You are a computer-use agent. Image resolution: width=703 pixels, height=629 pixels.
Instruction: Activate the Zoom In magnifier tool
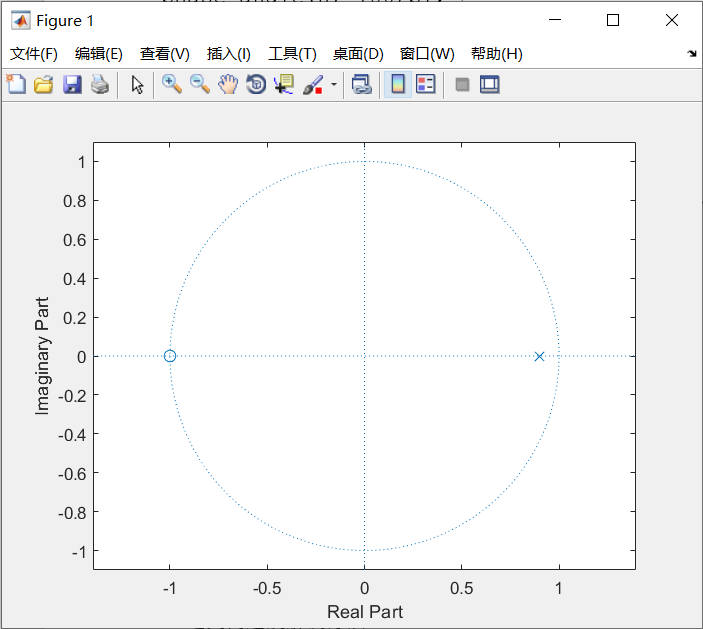[171, 84]
